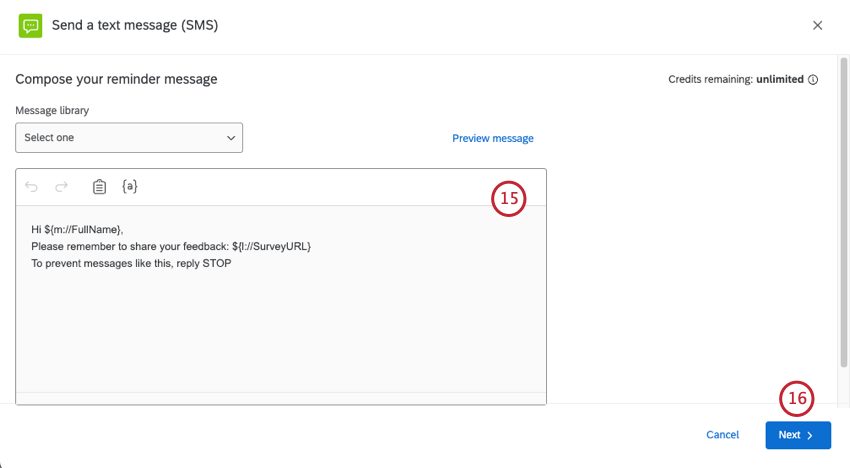
Task: Click the red step 16 marker
Action: [x=796, y=399]
